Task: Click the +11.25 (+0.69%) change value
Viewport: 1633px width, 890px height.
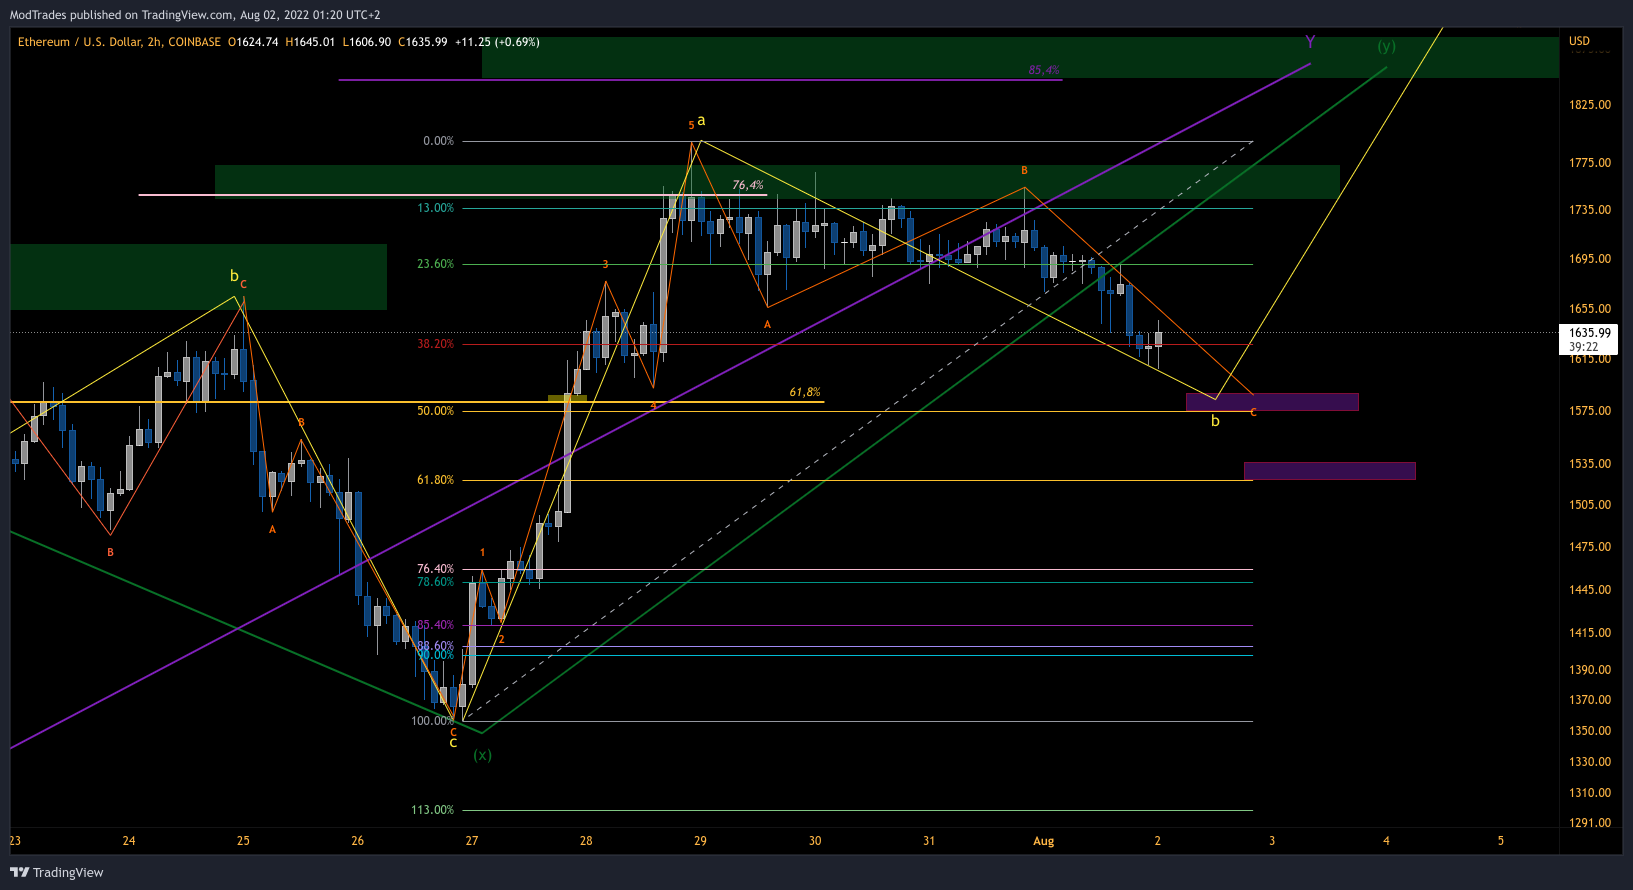Action: click(497, 42)
